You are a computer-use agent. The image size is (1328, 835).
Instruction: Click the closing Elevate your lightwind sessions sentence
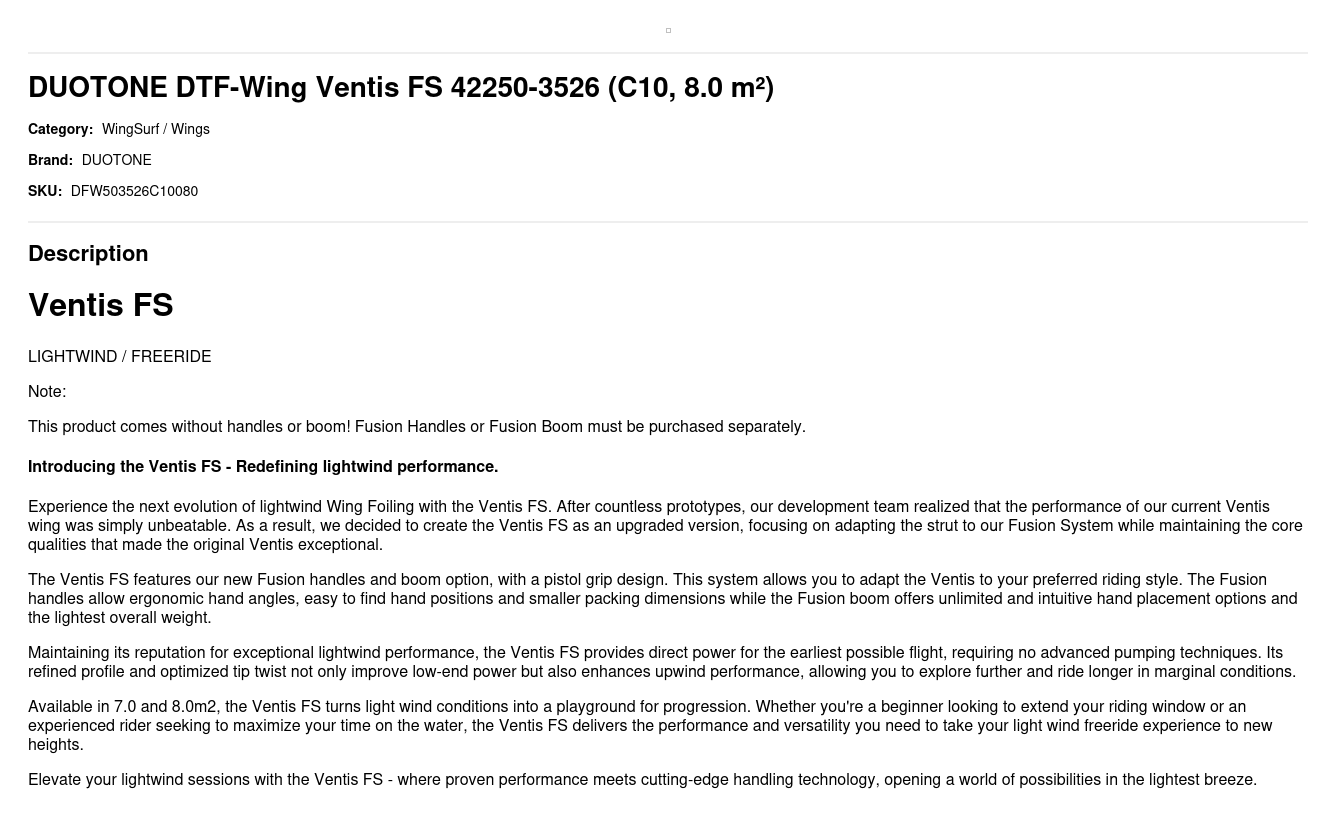point(642,779)
